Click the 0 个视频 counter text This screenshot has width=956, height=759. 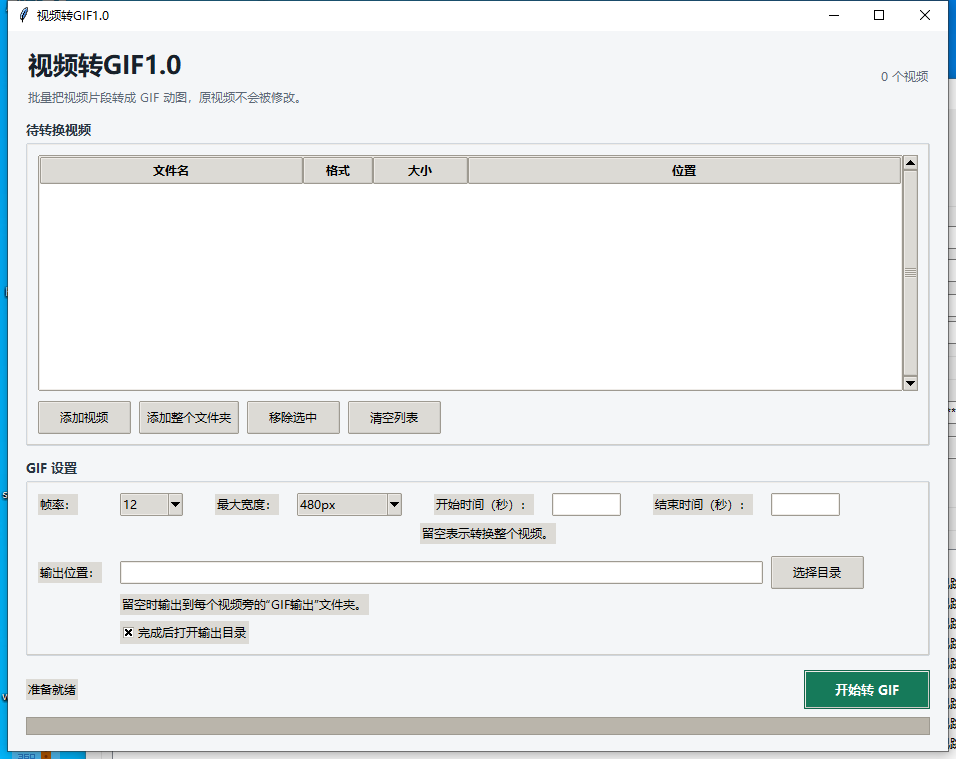[x=904, y=77]
